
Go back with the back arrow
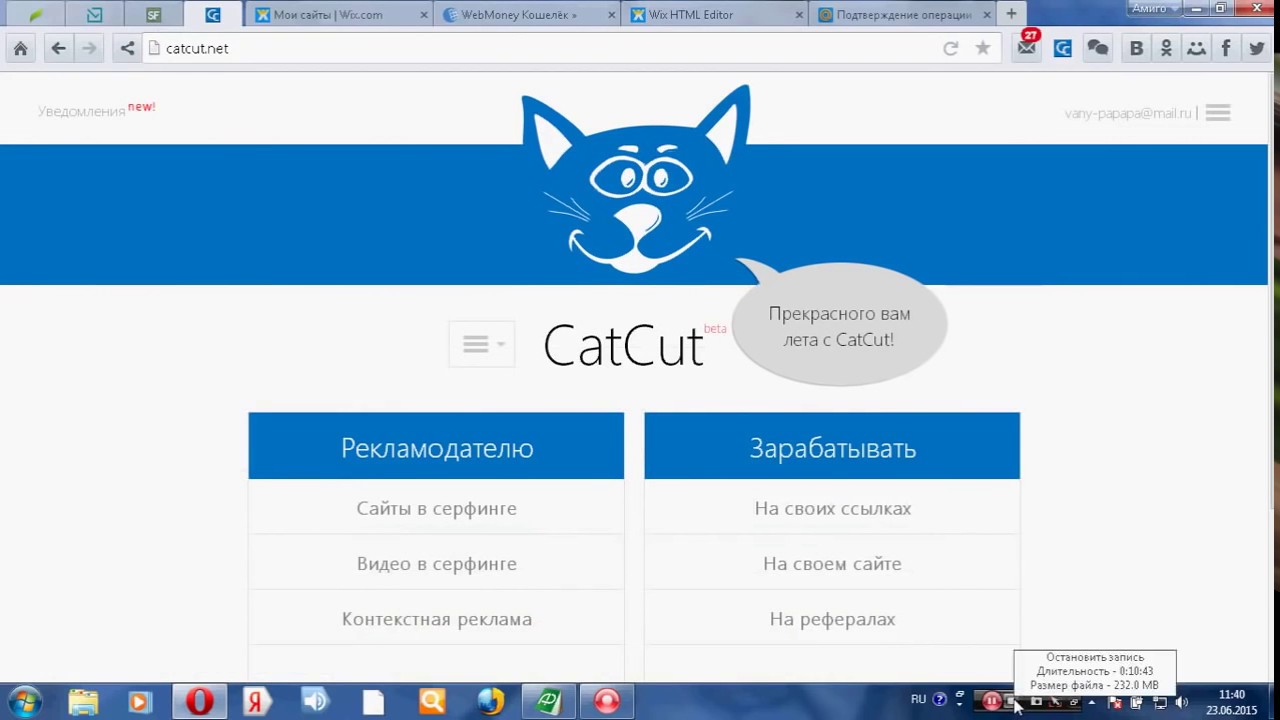58,48
